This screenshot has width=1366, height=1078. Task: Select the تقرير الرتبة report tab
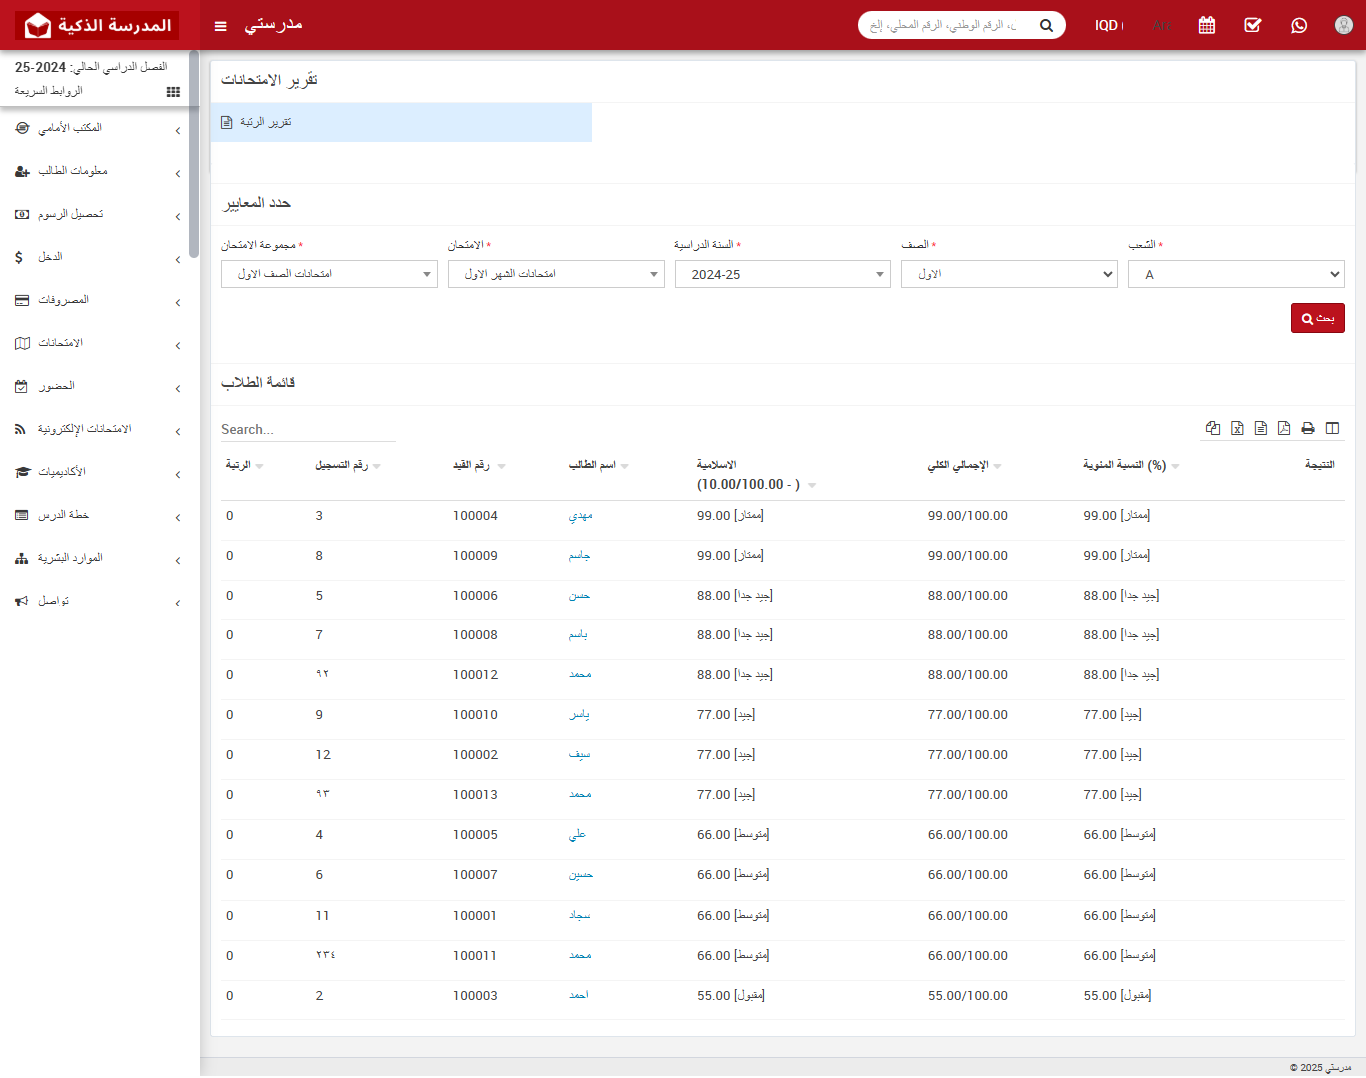(x=401, y=122)
